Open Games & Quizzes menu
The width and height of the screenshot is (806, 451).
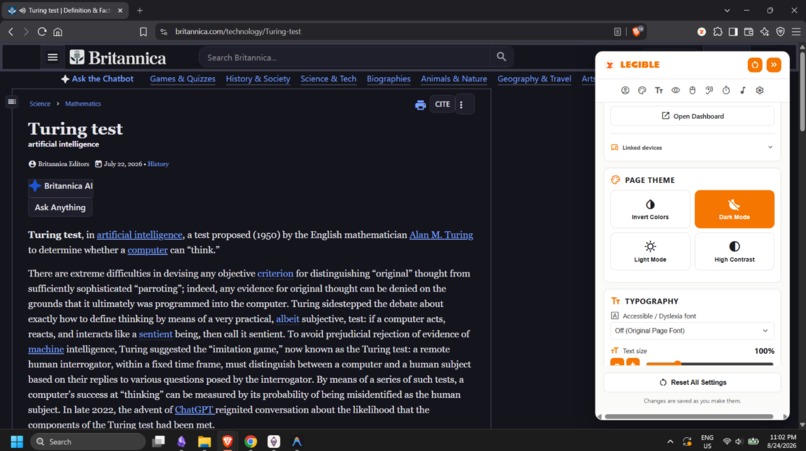click(182, 79)
